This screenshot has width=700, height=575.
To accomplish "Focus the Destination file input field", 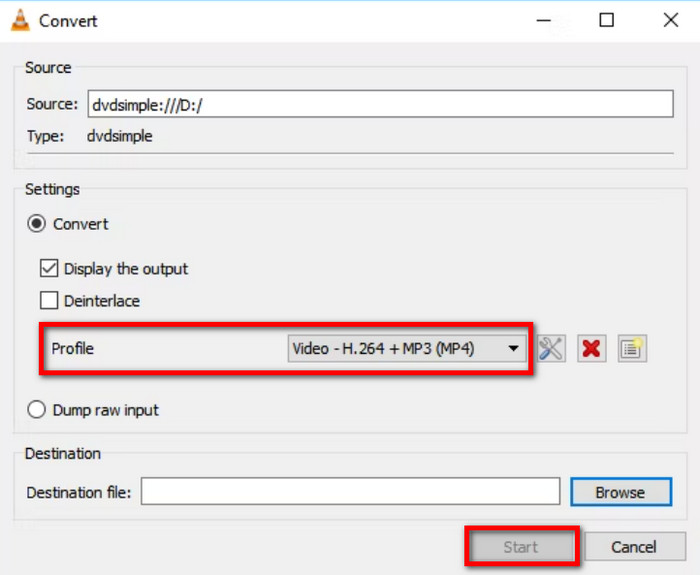I will coord(350,492).
